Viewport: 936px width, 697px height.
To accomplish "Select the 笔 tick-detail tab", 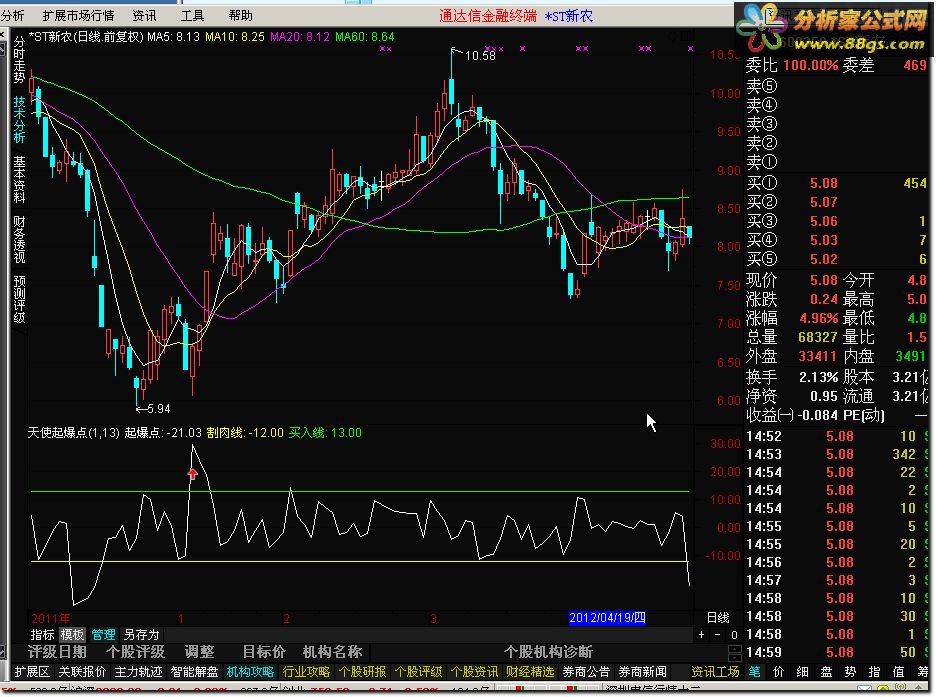I will point(755,672).
